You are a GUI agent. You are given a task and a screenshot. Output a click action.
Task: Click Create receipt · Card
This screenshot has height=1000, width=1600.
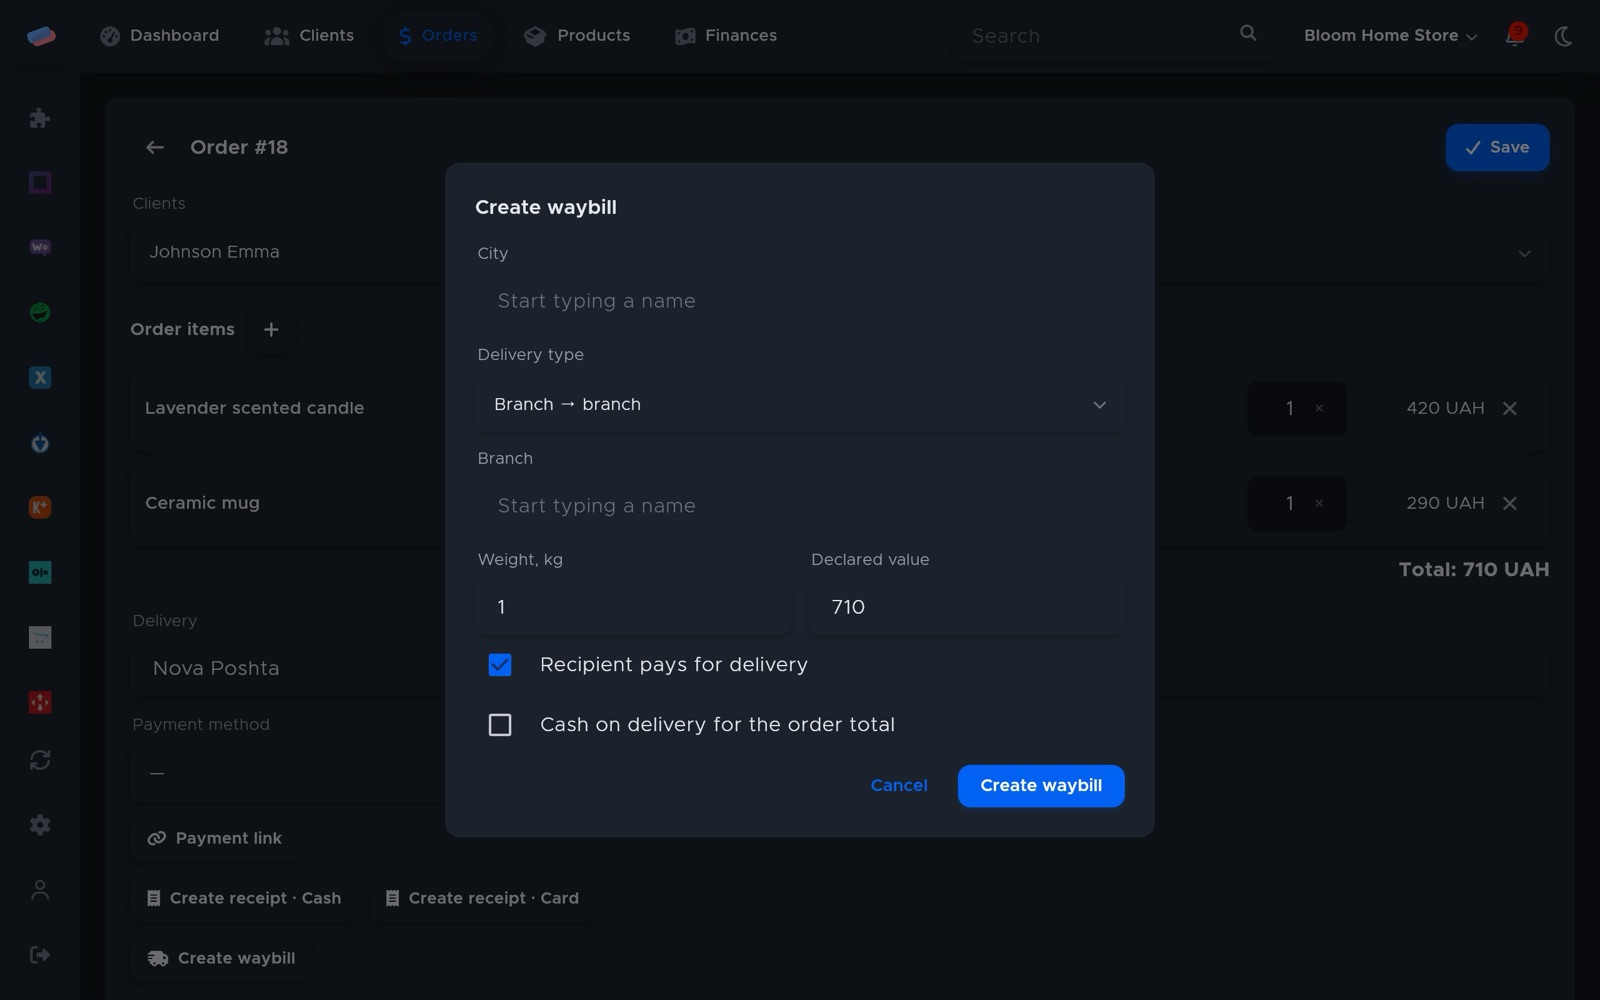click(483, 898)
